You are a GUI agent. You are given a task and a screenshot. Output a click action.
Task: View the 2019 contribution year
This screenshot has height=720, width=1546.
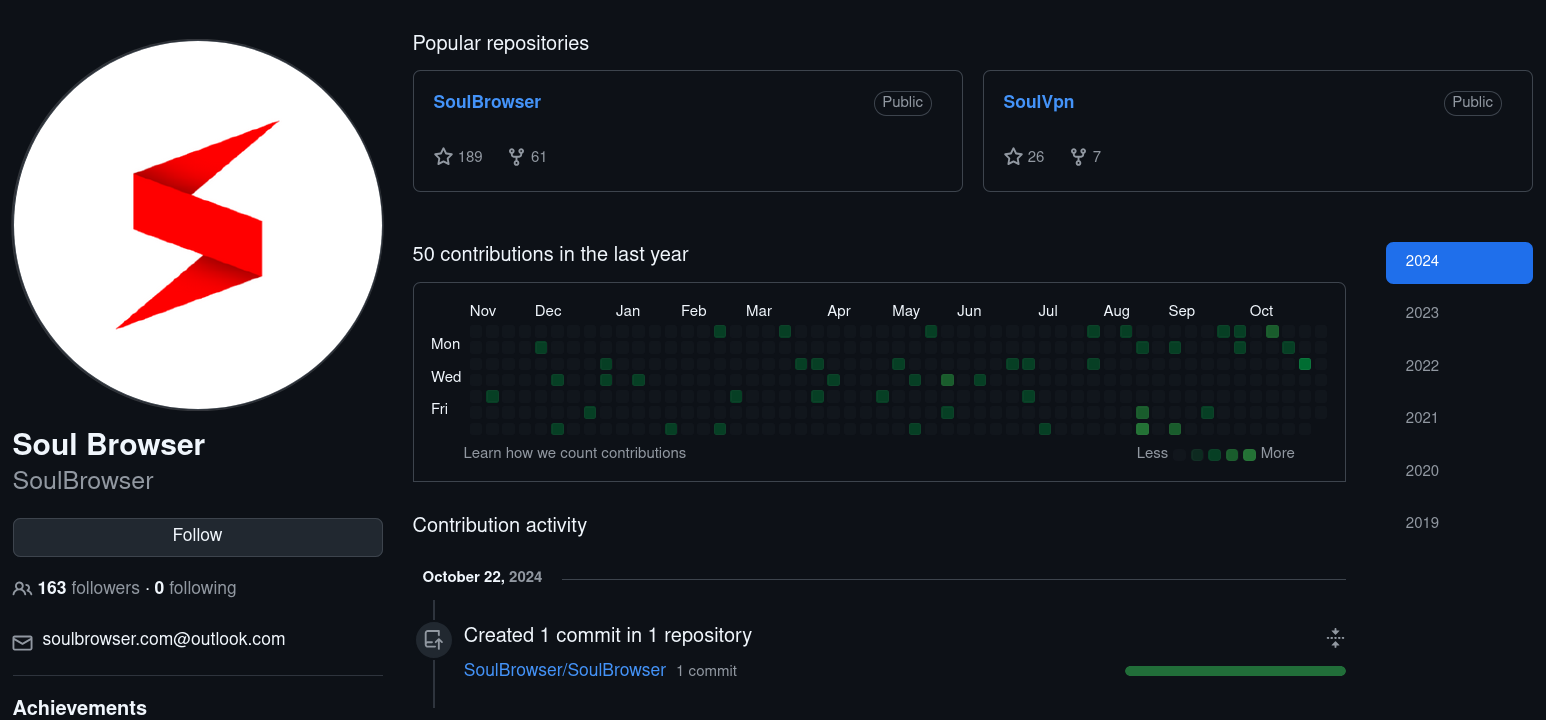coord(1422,523)
